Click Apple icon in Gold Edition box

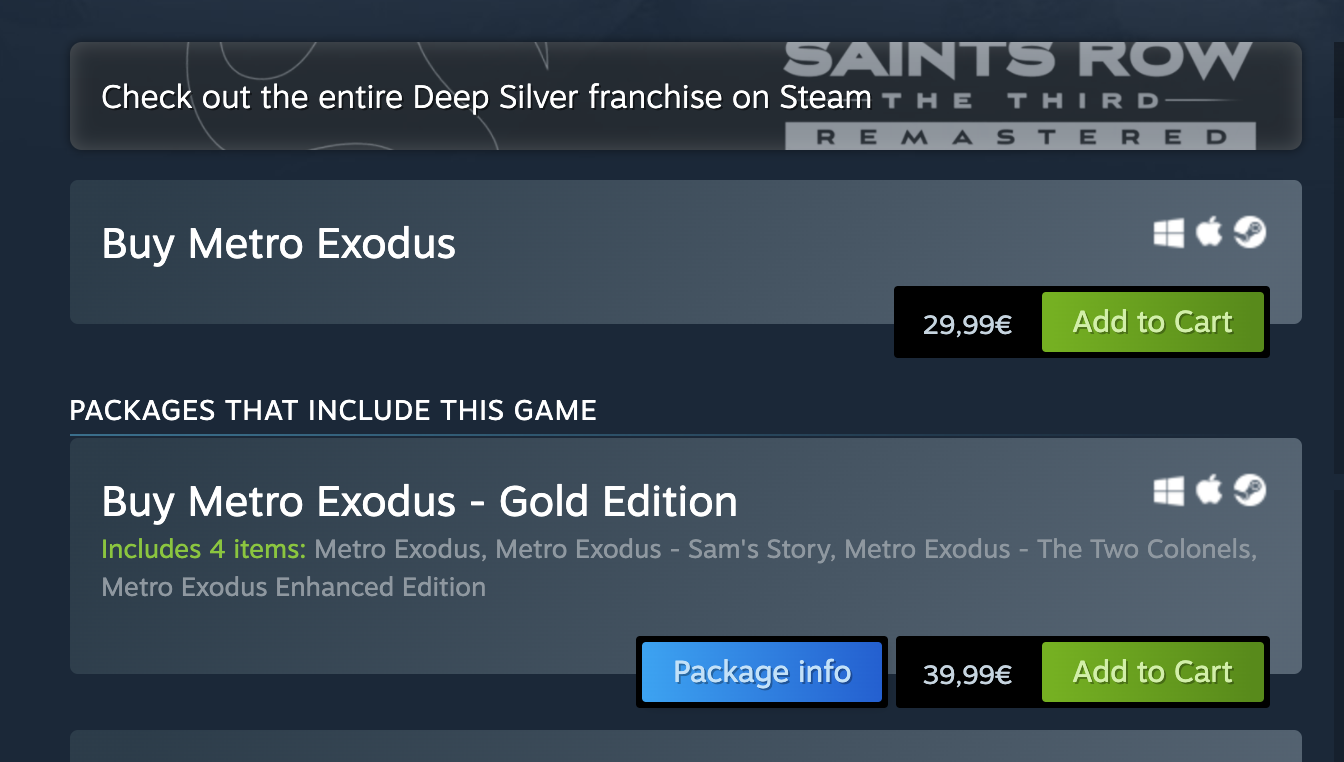point(1209,490)
